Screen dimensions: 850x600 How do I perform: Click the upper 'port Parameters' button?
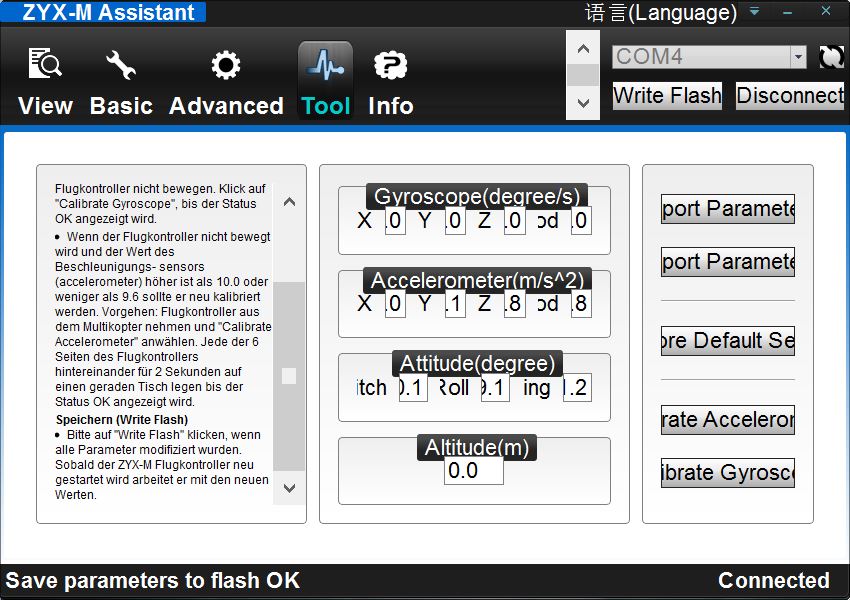point(728,209)
